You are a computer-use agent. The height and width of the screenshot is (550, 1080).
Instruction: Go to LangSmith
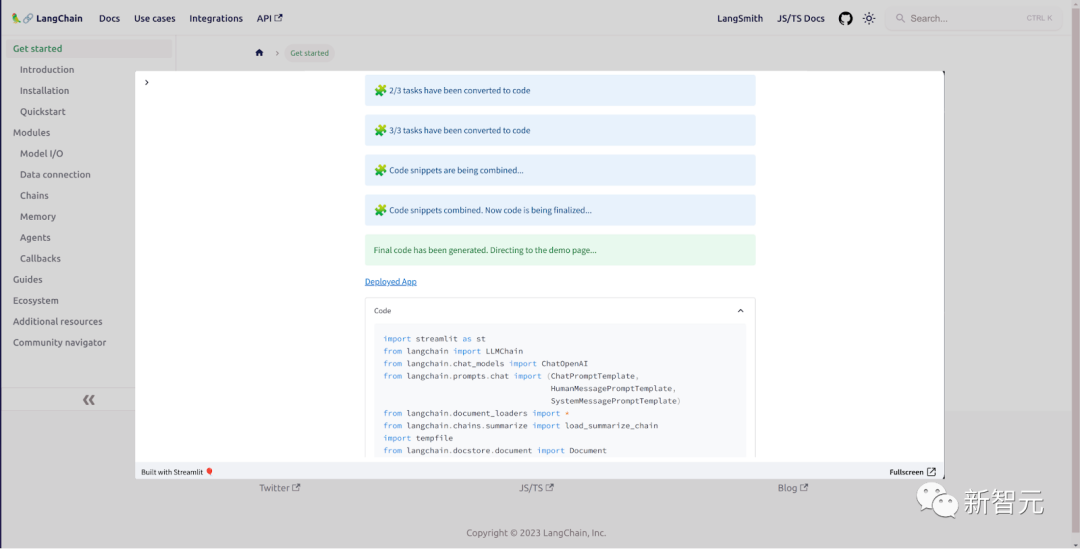tap(740, 19)
